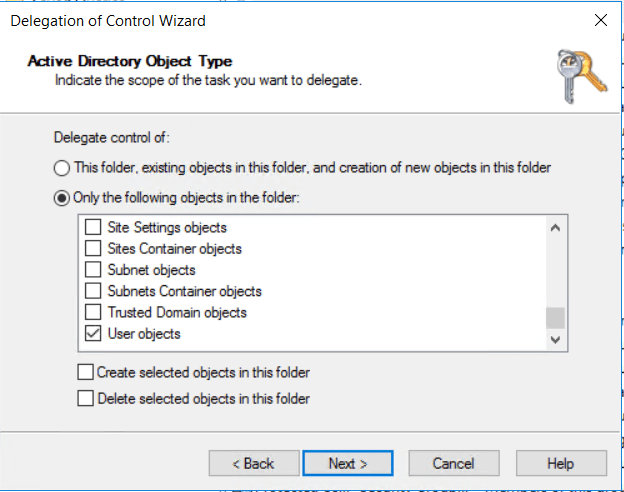The height and width of the screenshot is (492, 624).
Task: Click the list's scroll down arrow
Action: tap(555, 341)
